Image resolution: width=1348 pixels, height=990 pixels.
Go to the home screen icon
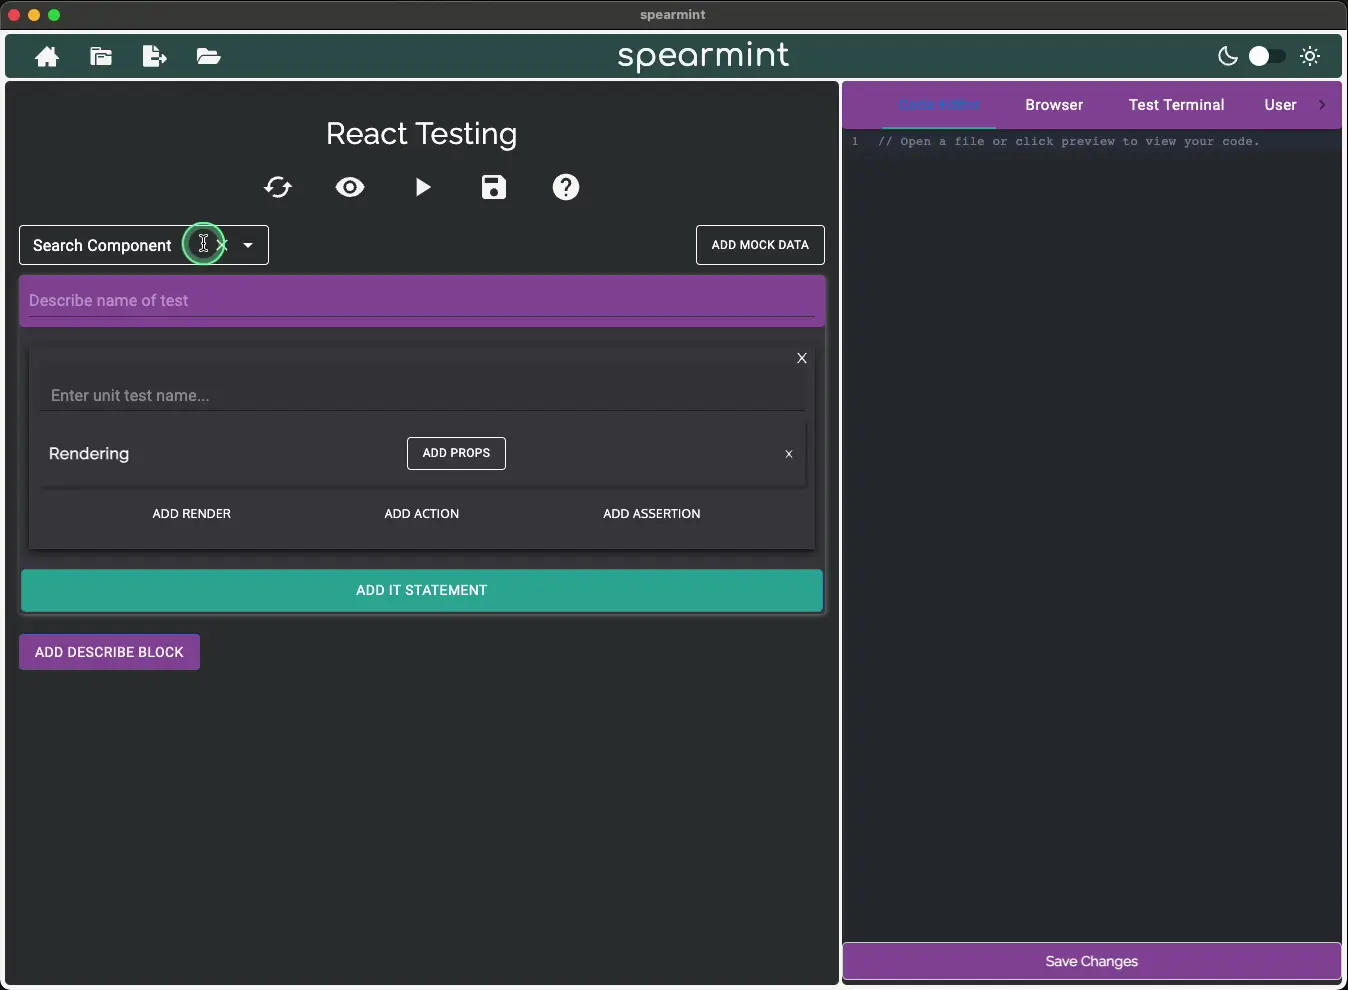47,57
